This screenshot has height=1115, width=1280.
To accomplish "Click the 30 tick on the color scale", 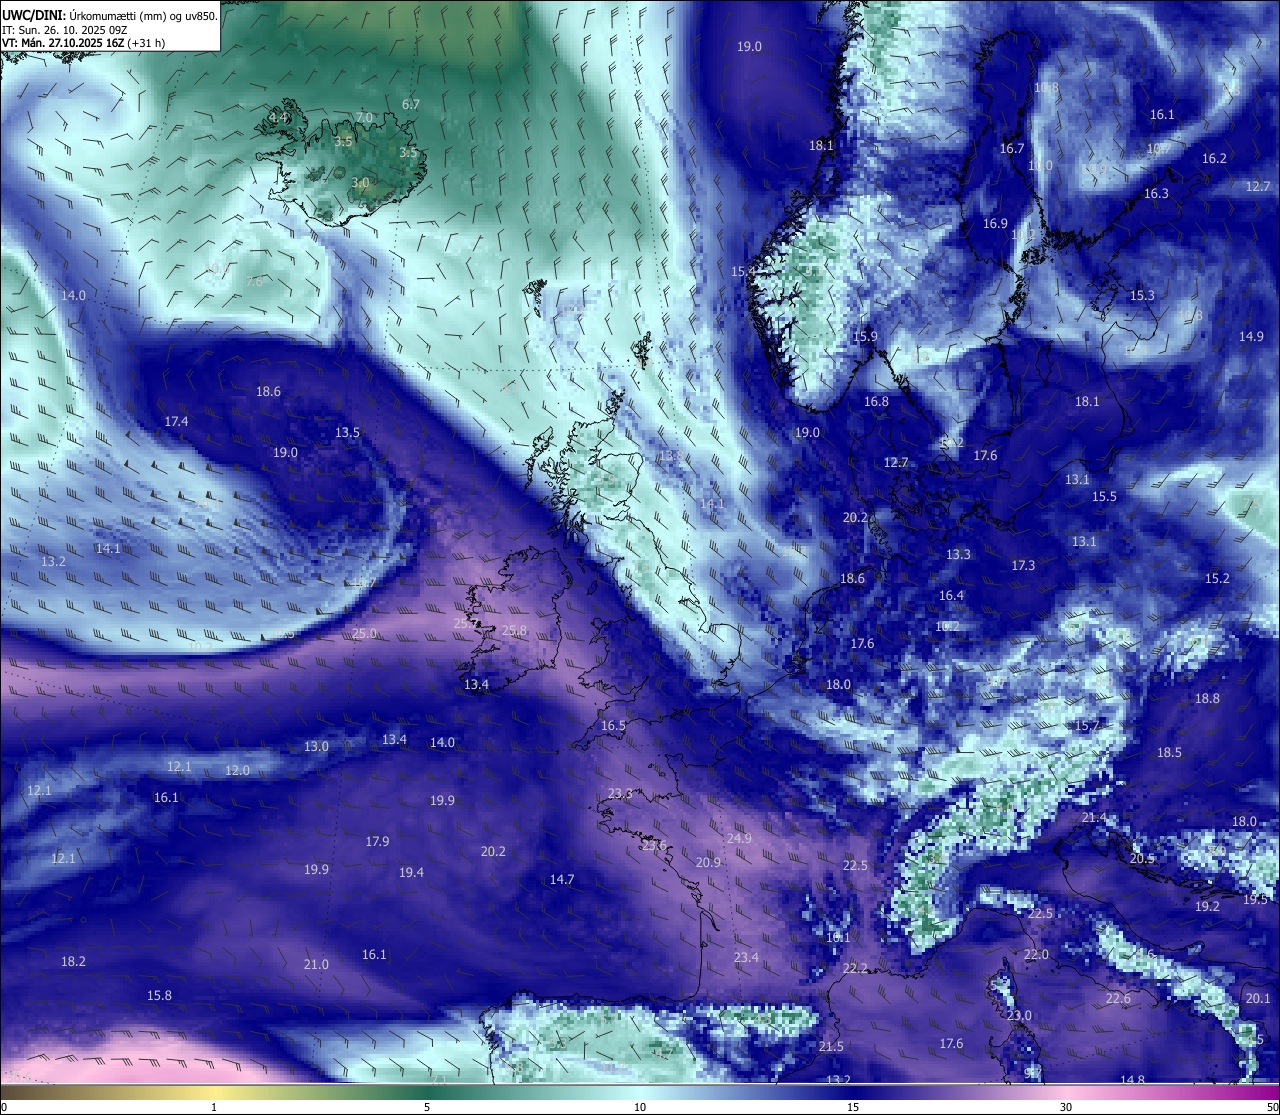I will point(1066,1107).
